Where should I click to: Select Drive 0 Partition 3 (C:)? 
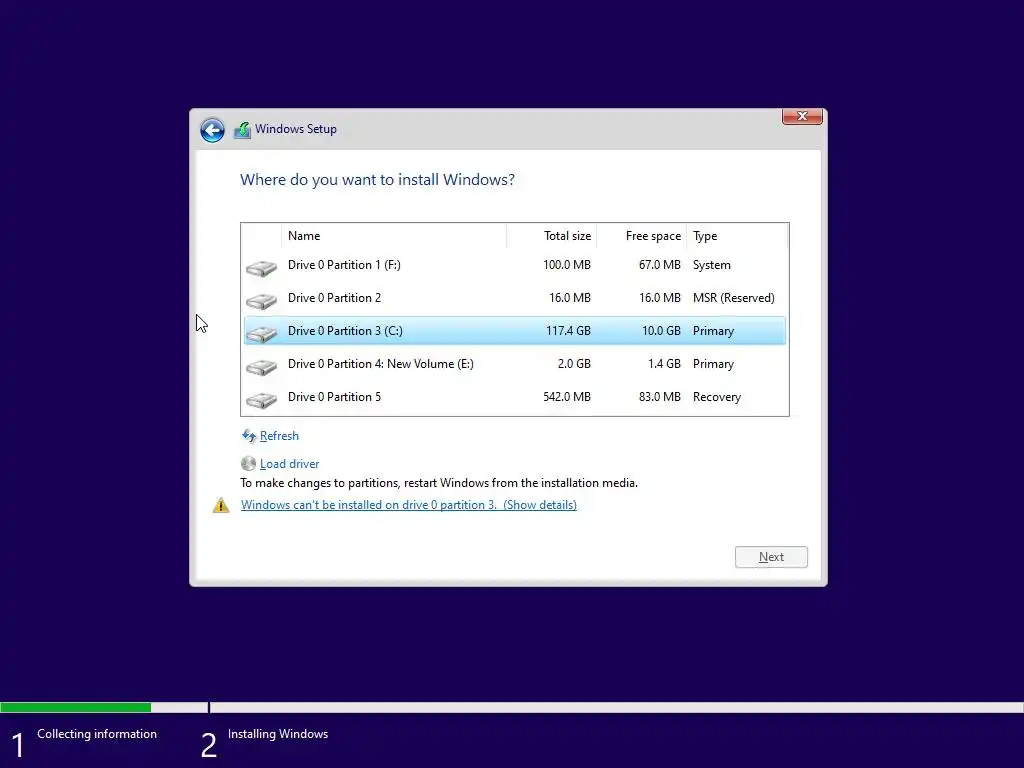515,330
